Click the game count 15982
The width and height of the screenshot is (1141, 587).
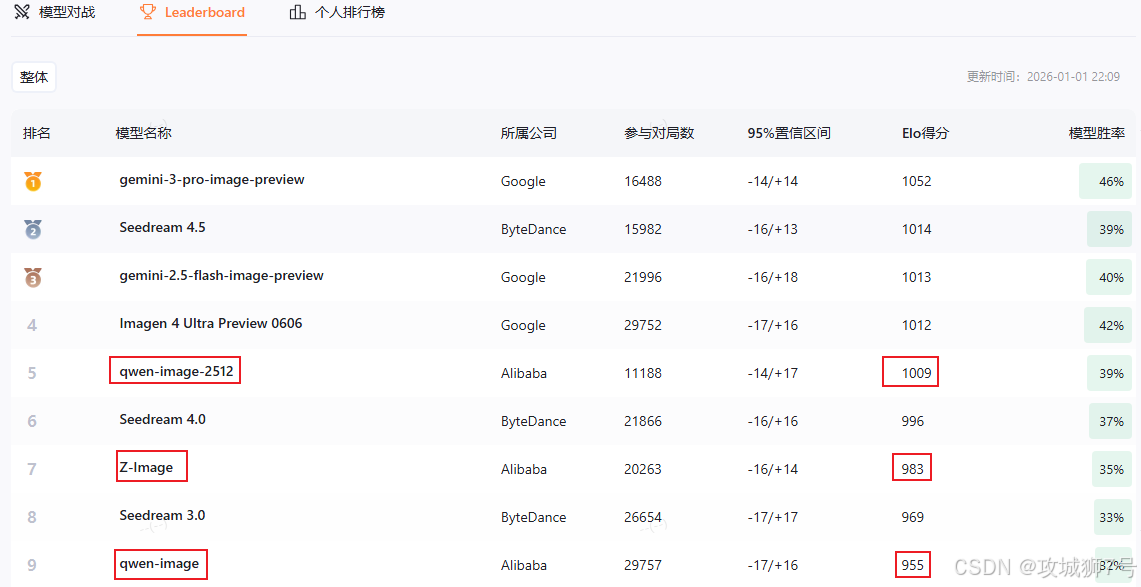click(x=643, y=229)
